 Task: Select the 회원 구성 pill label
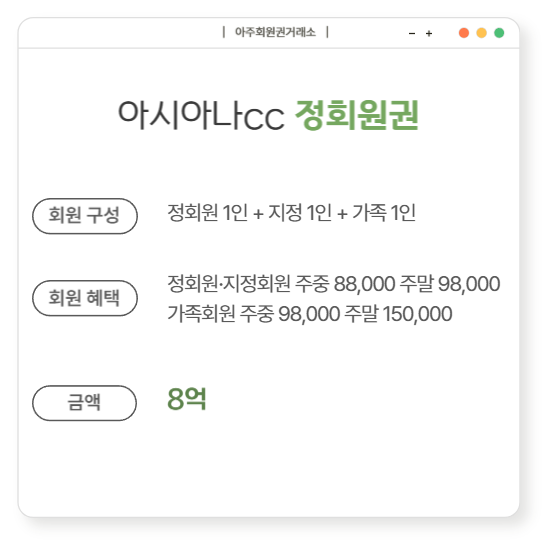[85, 216]
